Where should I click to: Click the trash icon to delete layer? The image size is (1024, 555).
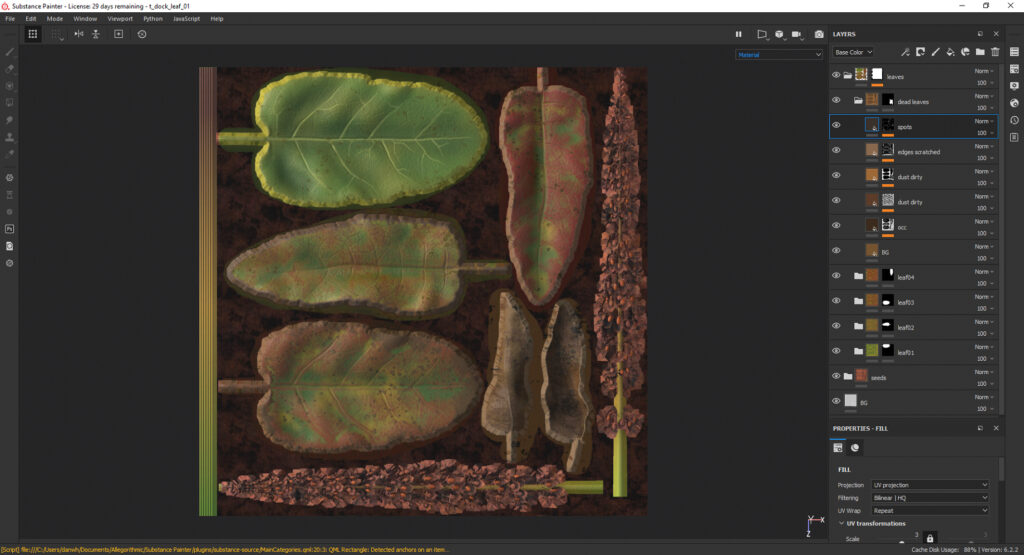pos(996,52)
